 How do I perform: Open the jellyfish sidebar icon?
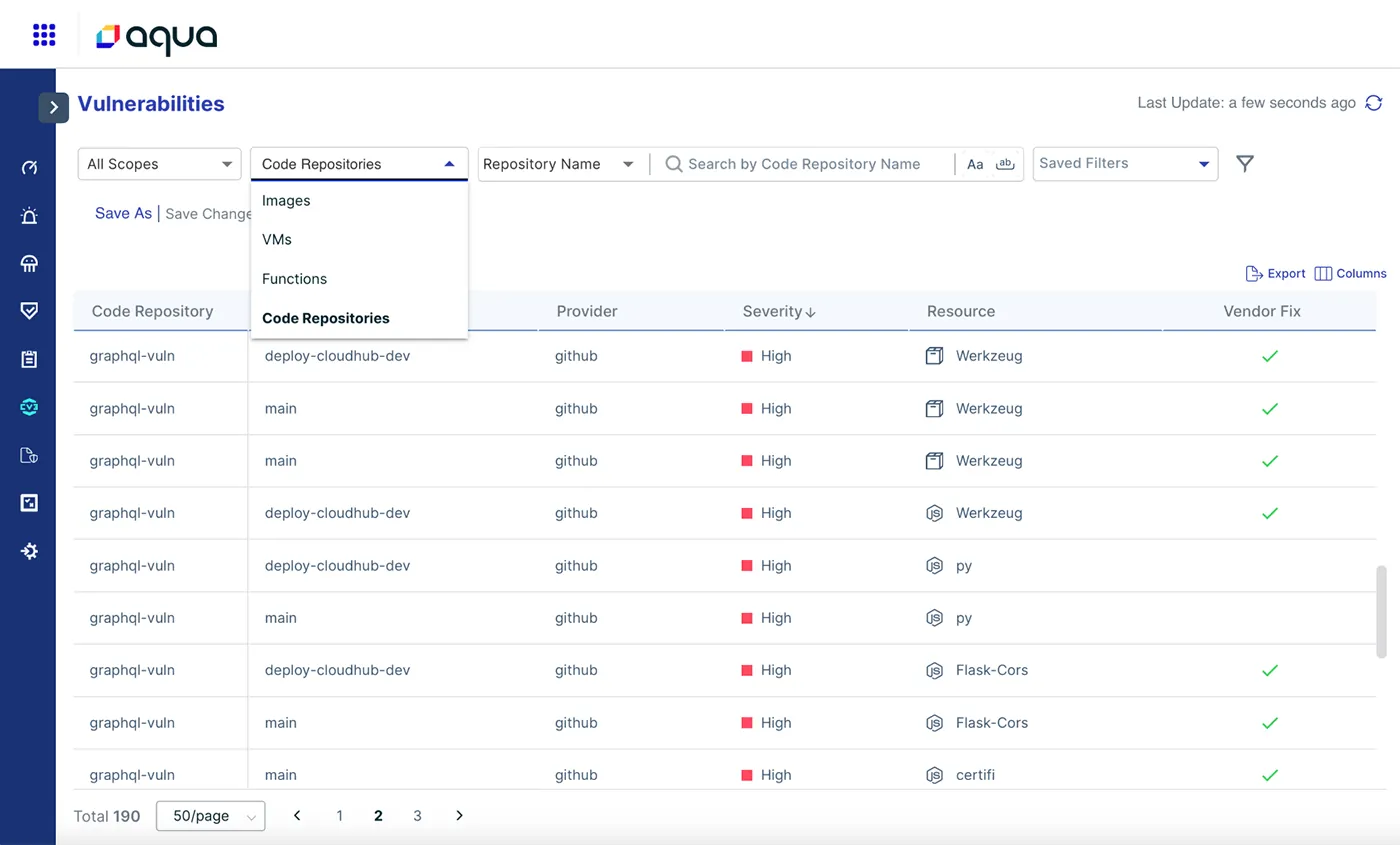tap(29, 263)
